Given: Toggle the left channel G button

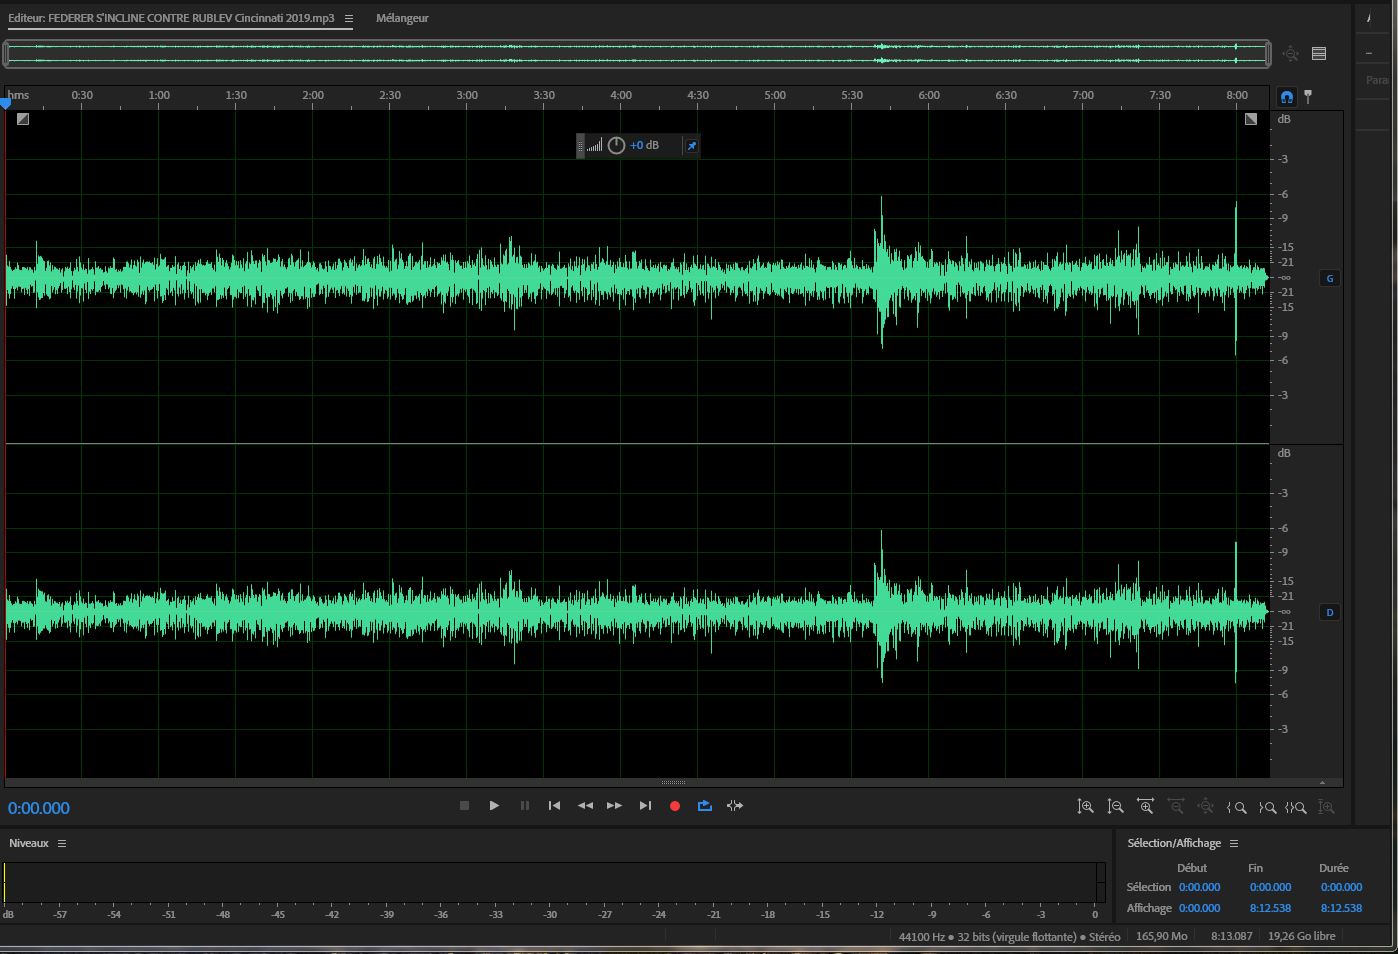Looking at the screenshot, I should [x=1330, y=279].
